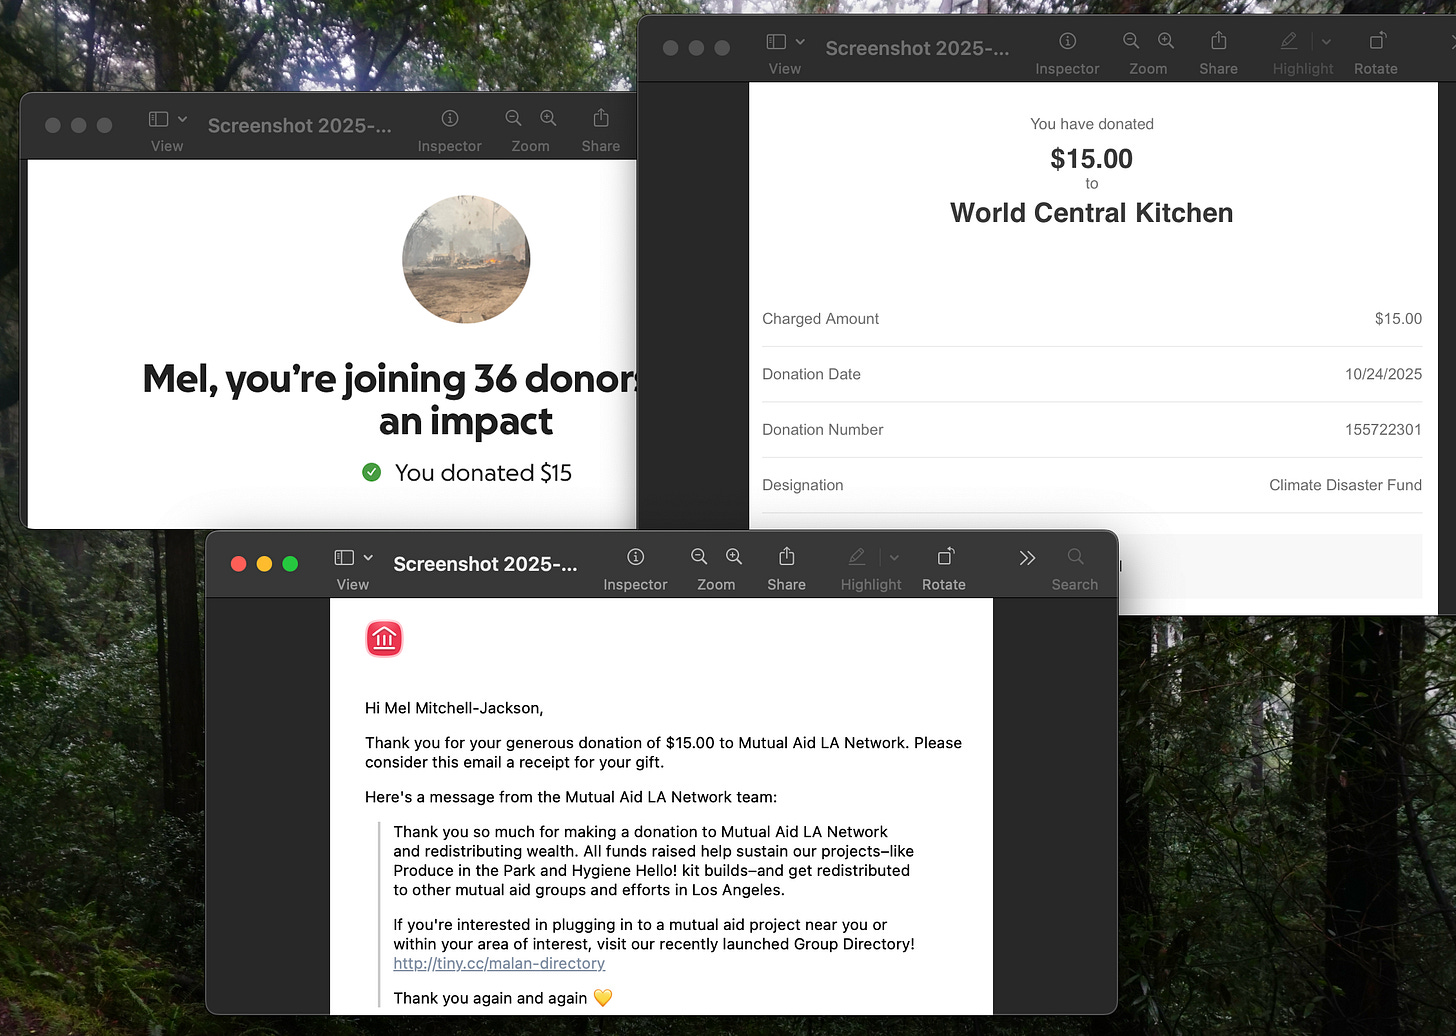Select Highlight in World Central Kitchen window
Screen dimensions: 1456x1036
coord(1289,41)
